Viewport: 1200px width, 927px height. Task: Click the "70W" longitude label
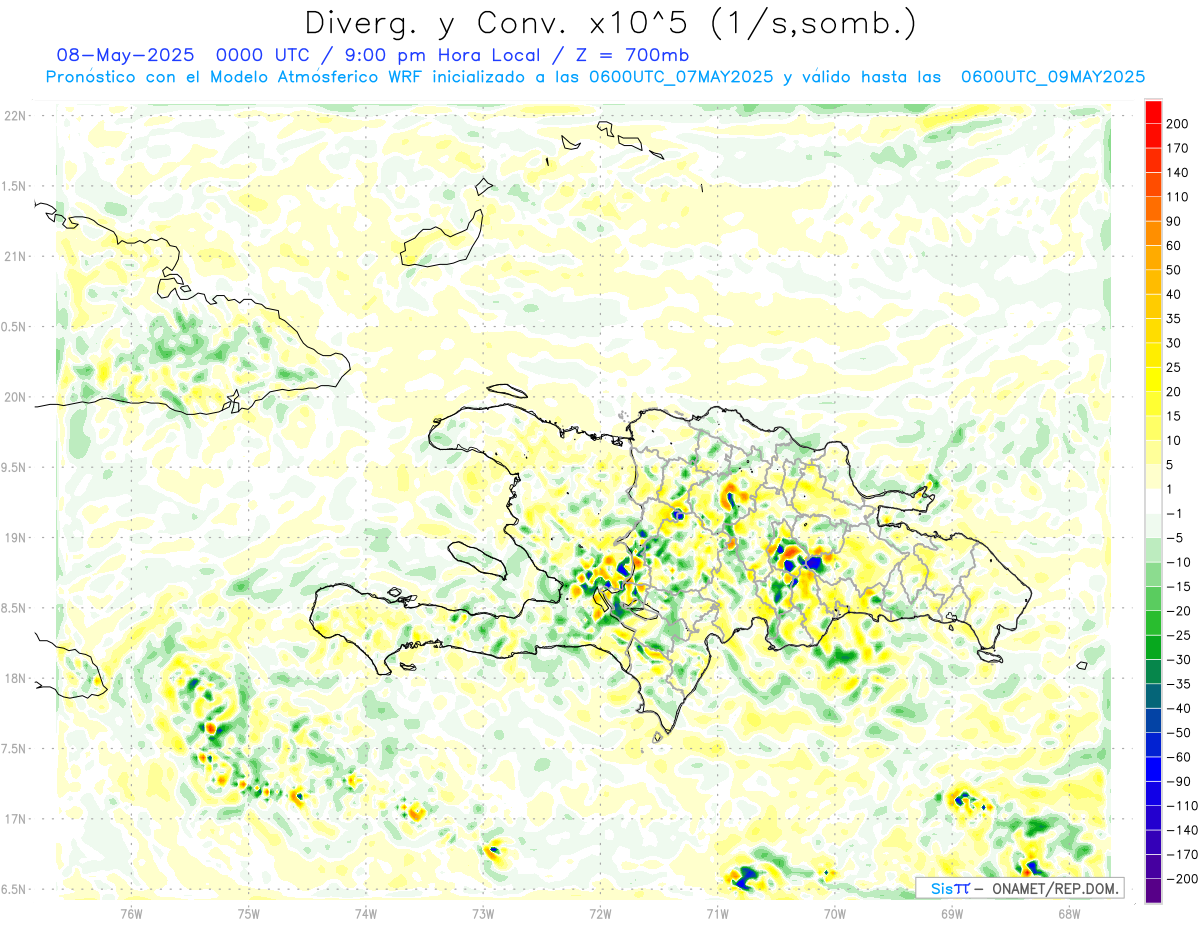[x=835, y=913]
